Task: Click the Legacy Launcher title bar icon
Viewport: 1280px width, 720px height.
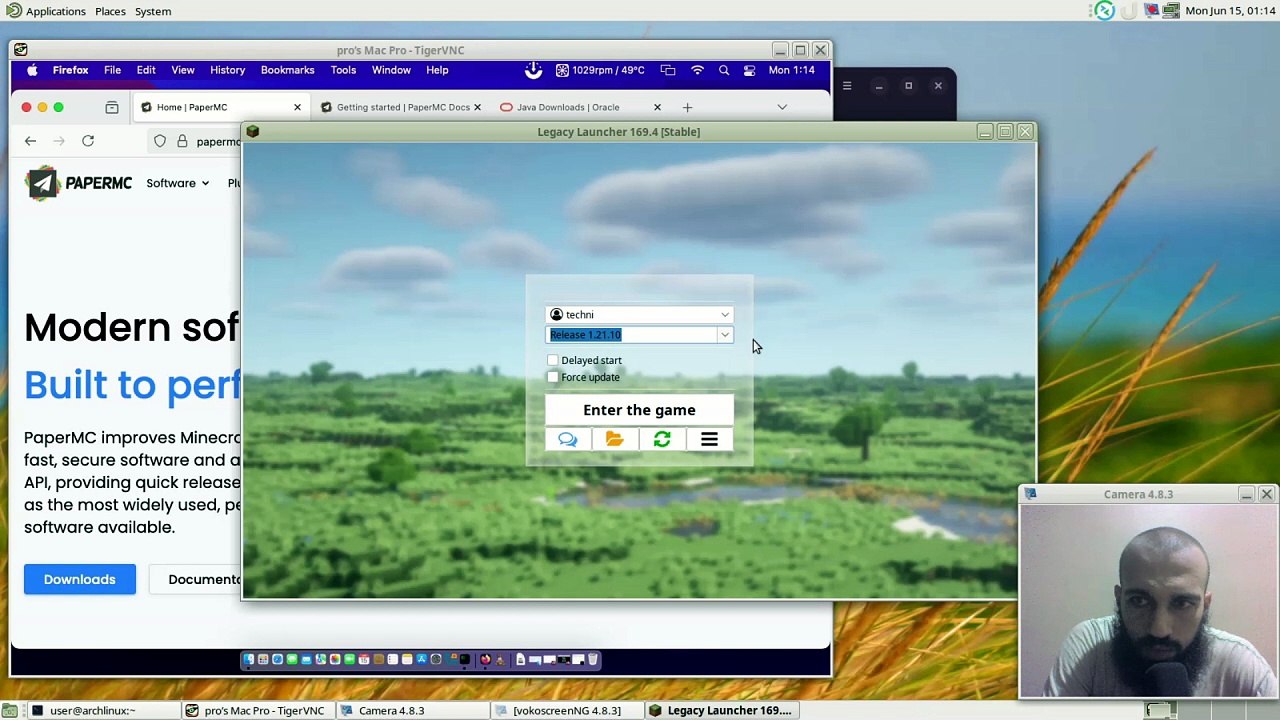Action: [x=253, y=132]
